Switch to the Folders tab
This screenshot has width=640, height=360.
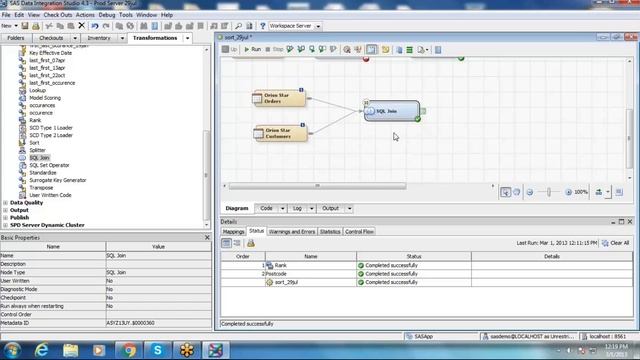[16, 38]
